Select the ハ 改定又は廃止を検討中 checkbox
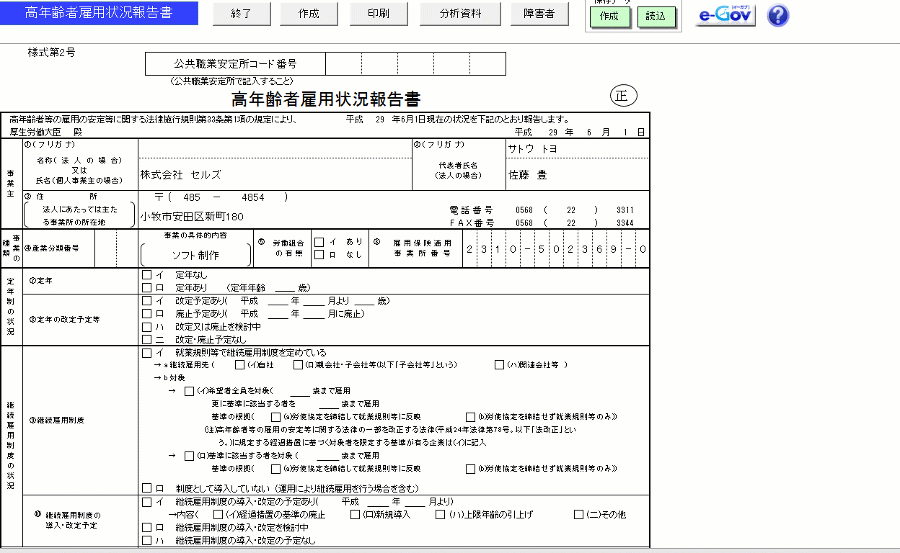 click(146, 327)
